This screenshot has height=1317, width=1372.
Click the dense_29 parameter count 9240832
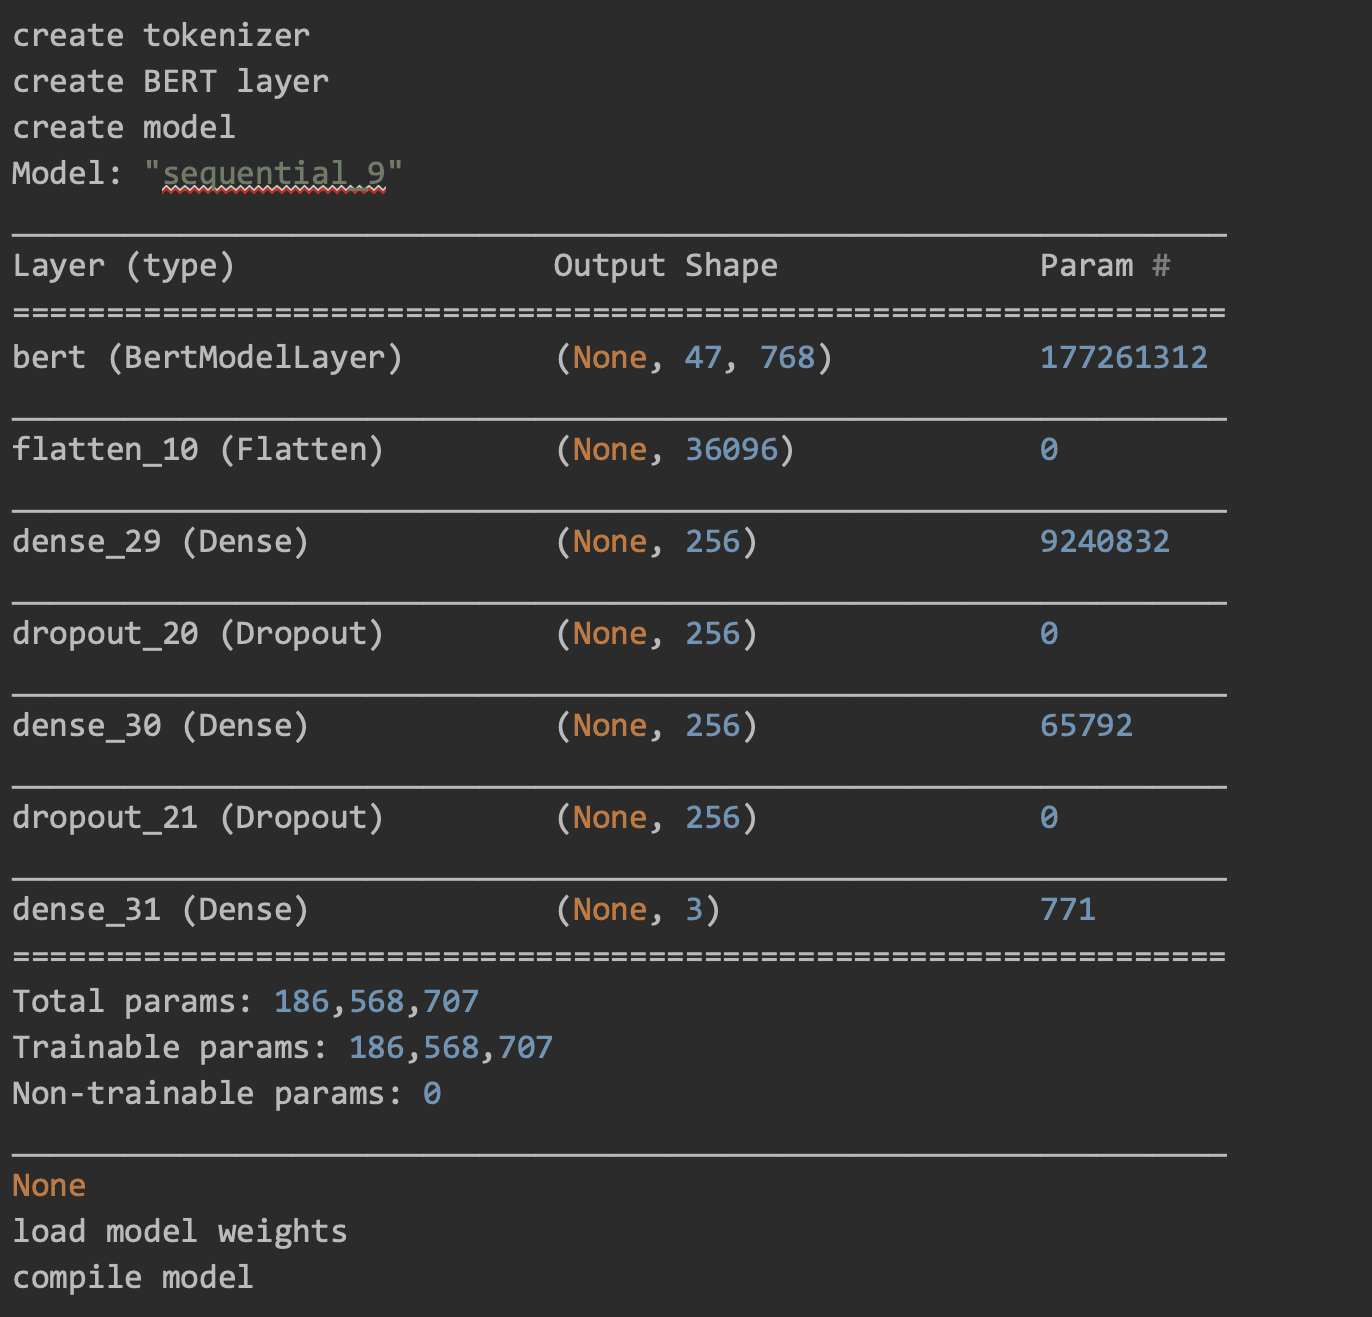pos(1104,541)
